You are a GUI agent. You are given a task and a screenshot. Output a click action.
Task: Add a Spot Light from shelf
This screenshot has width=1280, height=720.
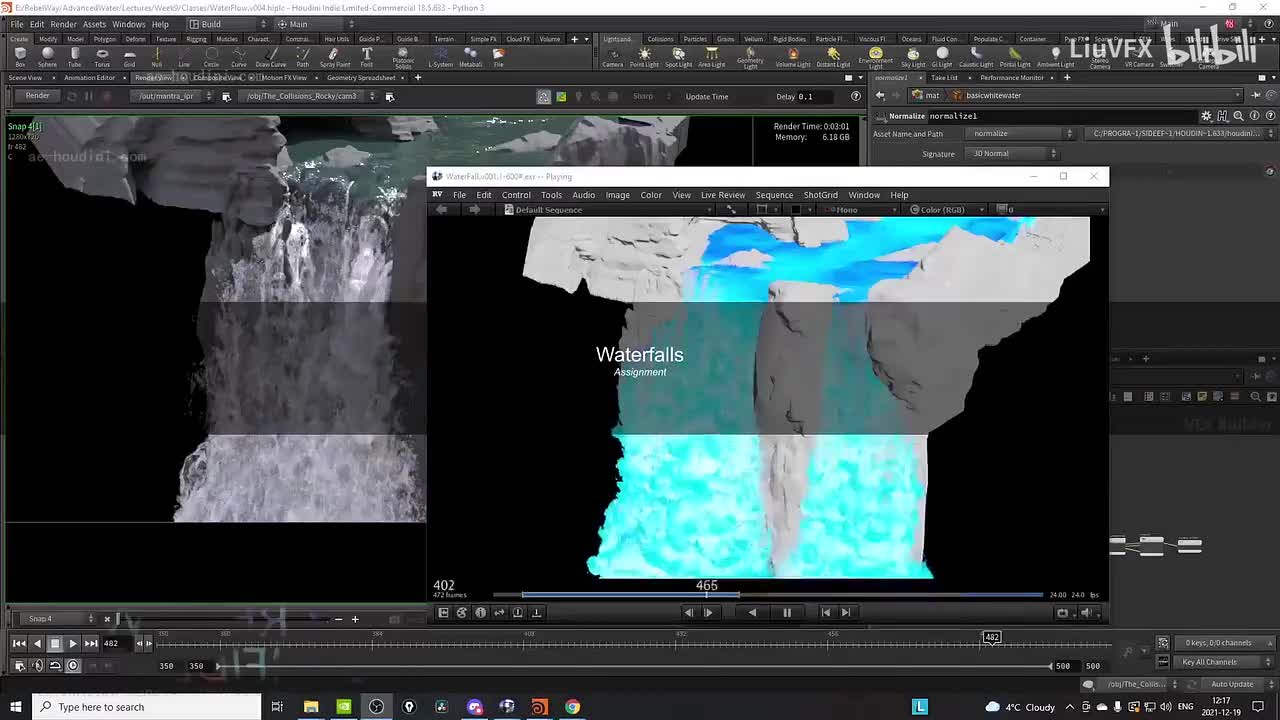pos(678,56)
